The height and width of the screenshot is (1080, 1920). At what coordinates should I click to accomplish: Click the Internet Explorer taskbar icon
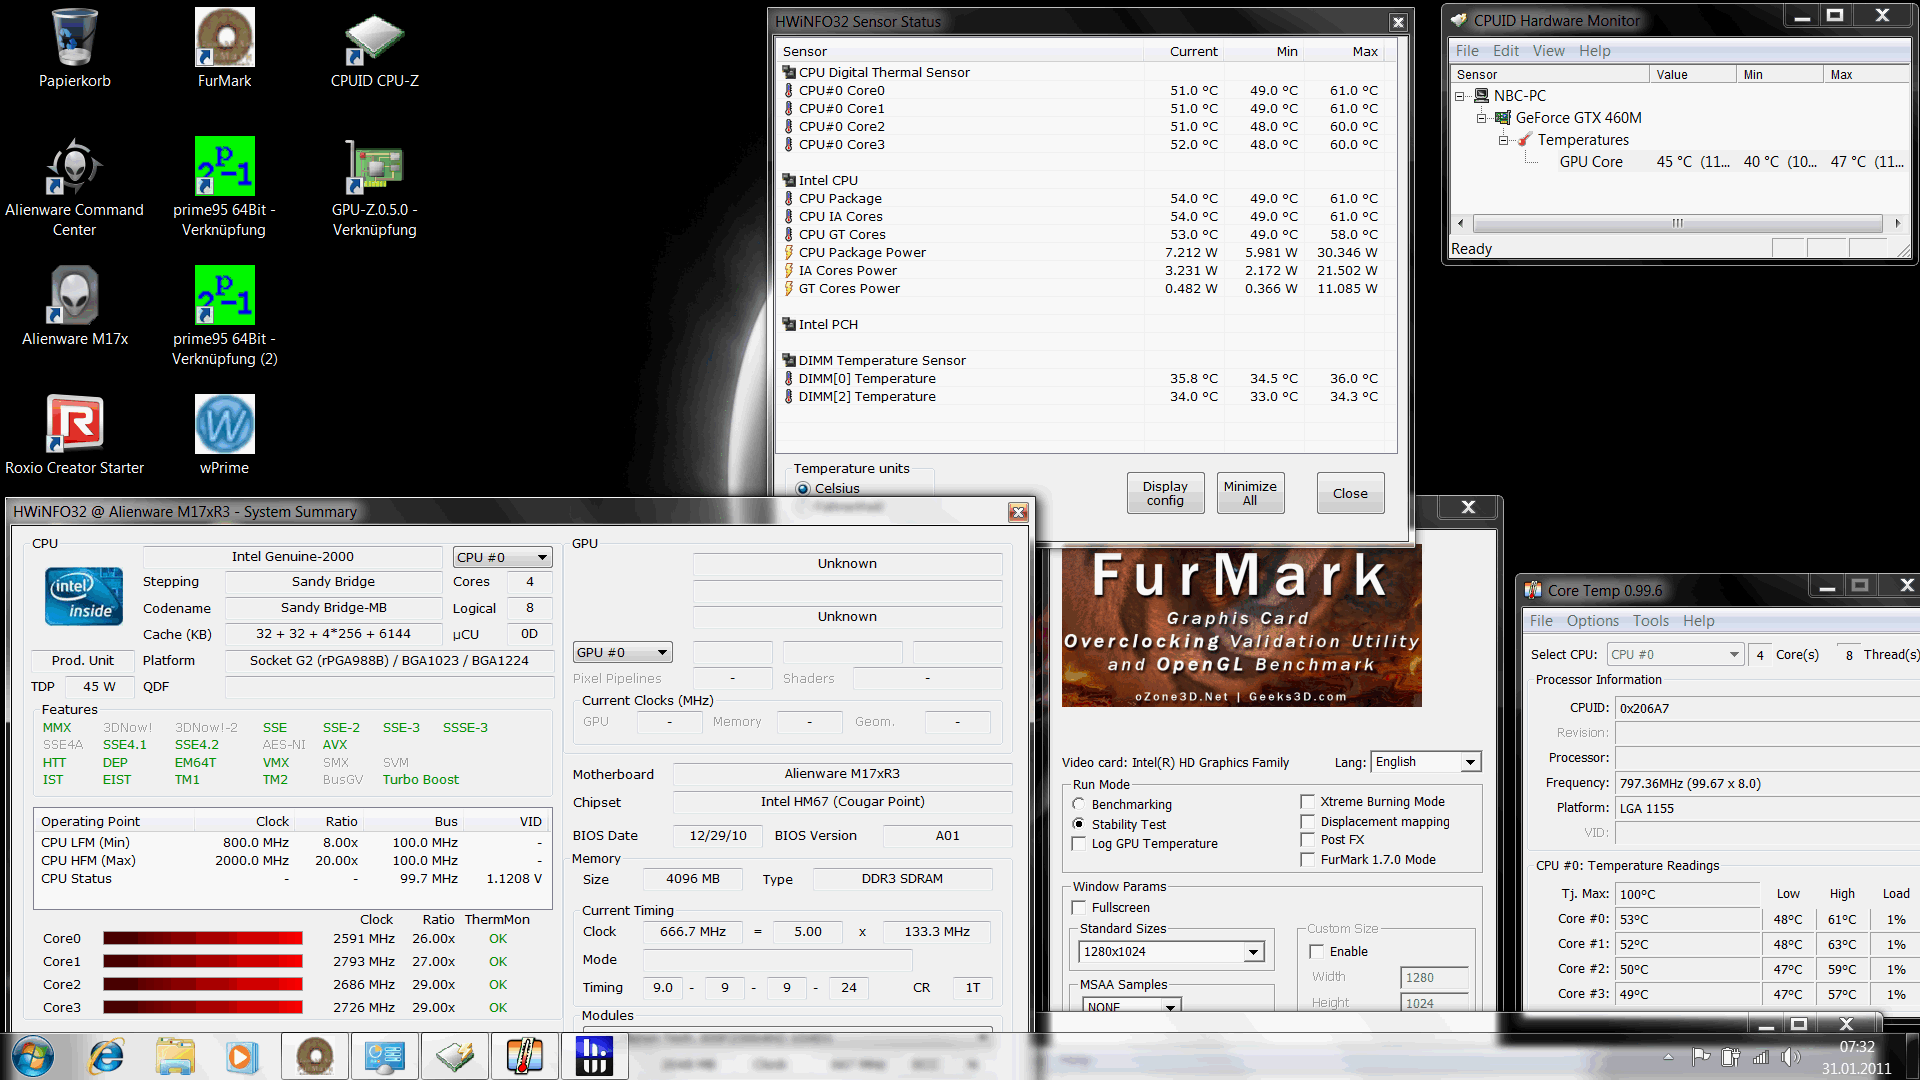click(x=106, y=1056)
